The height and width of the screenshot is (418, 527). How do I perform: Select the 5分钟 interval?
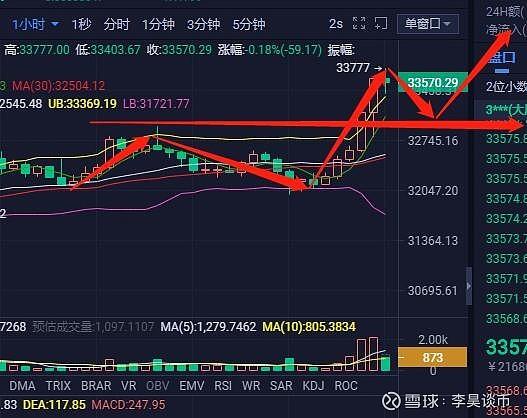[x=249, y=25]
